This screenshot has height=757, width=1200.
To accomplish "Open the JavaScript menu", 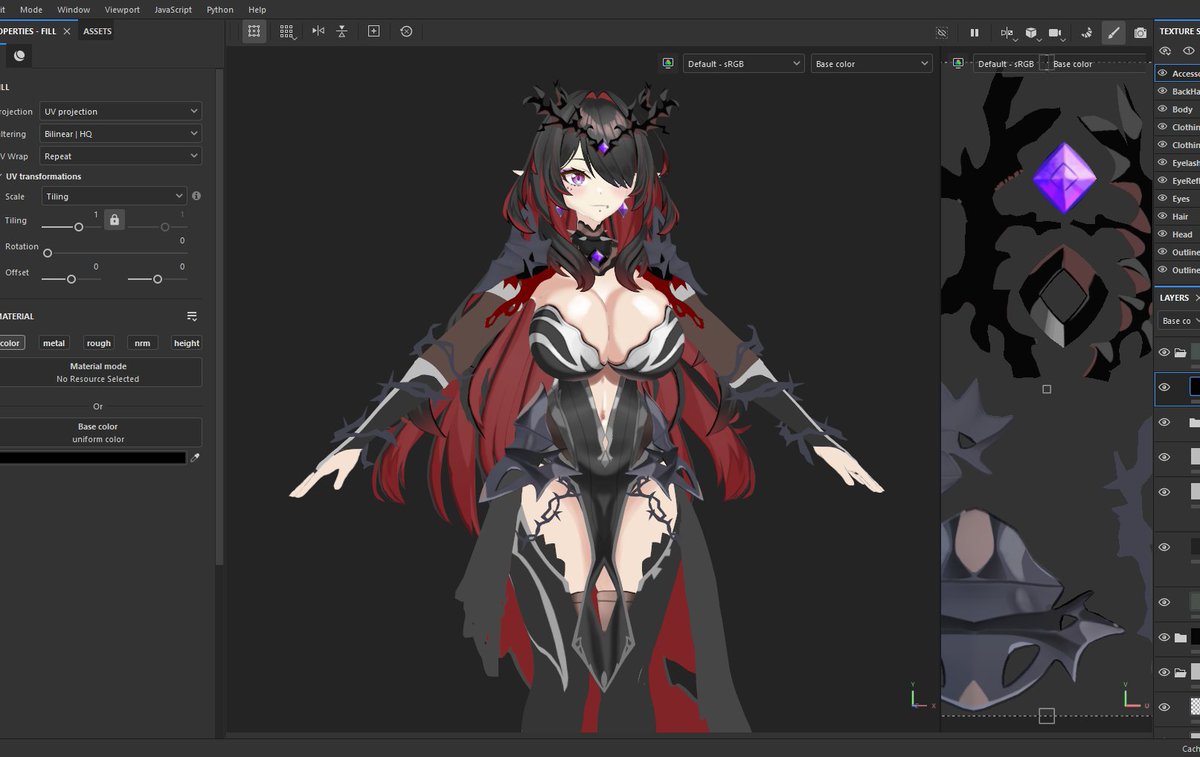I will (173, 9).
